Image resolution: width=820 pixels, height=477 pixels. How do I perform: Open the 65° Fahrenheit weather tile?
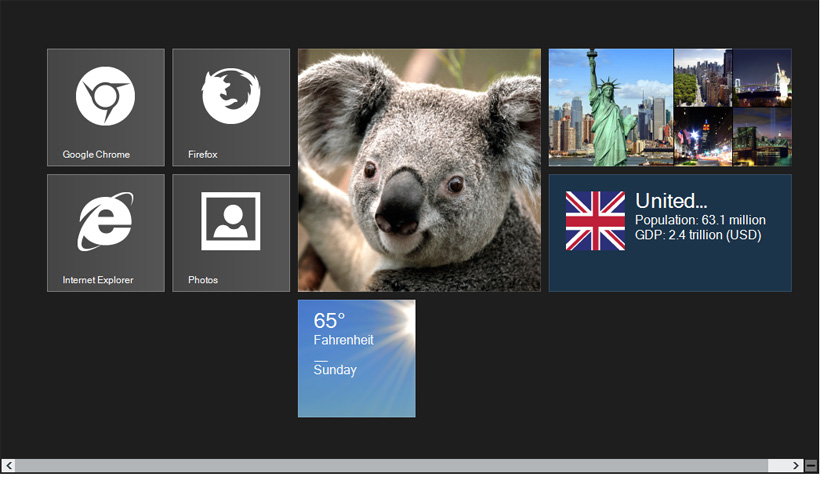[357, 358]
